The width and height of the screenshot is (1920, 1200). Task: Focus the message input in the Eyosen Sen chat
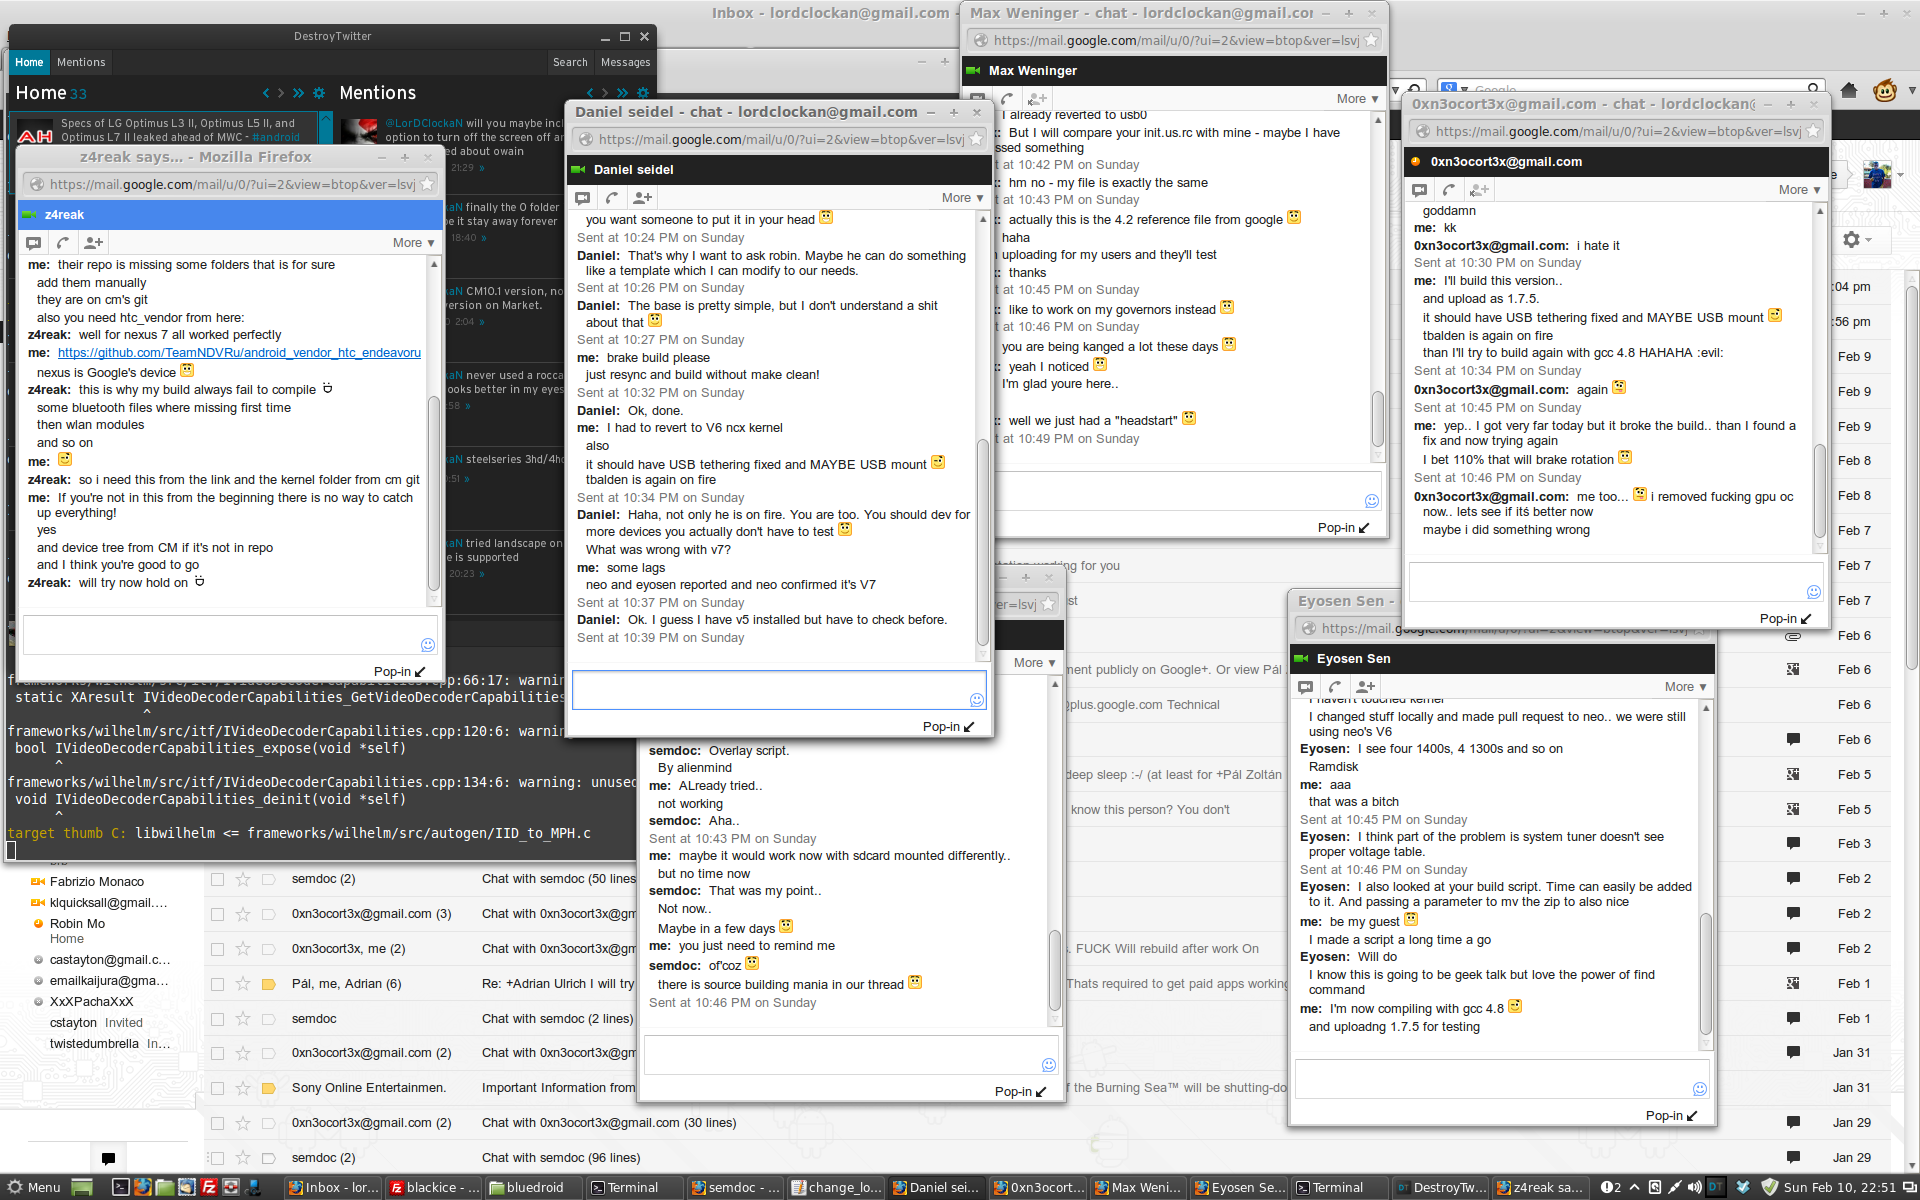1488,1079
